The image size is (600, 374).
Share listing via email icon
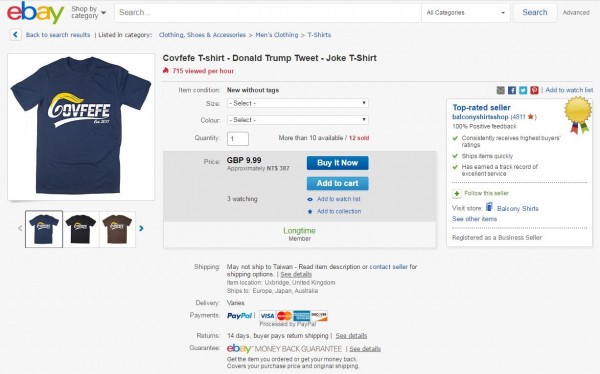coord(501,90)
